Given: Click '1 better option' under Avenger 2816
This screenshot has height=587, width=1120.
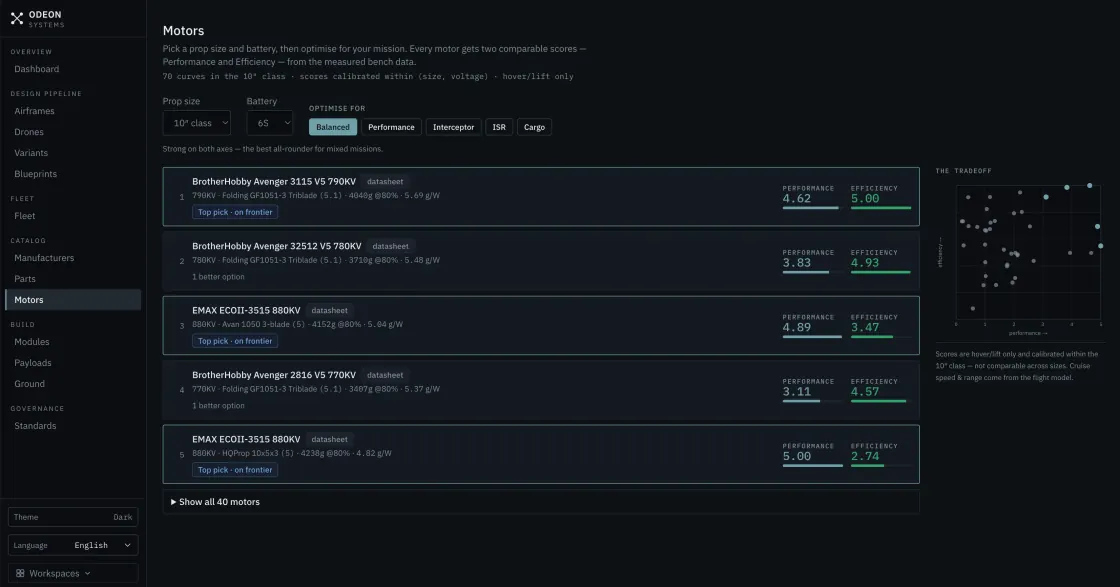Looking at the screenshot, I should click(218, 406).
